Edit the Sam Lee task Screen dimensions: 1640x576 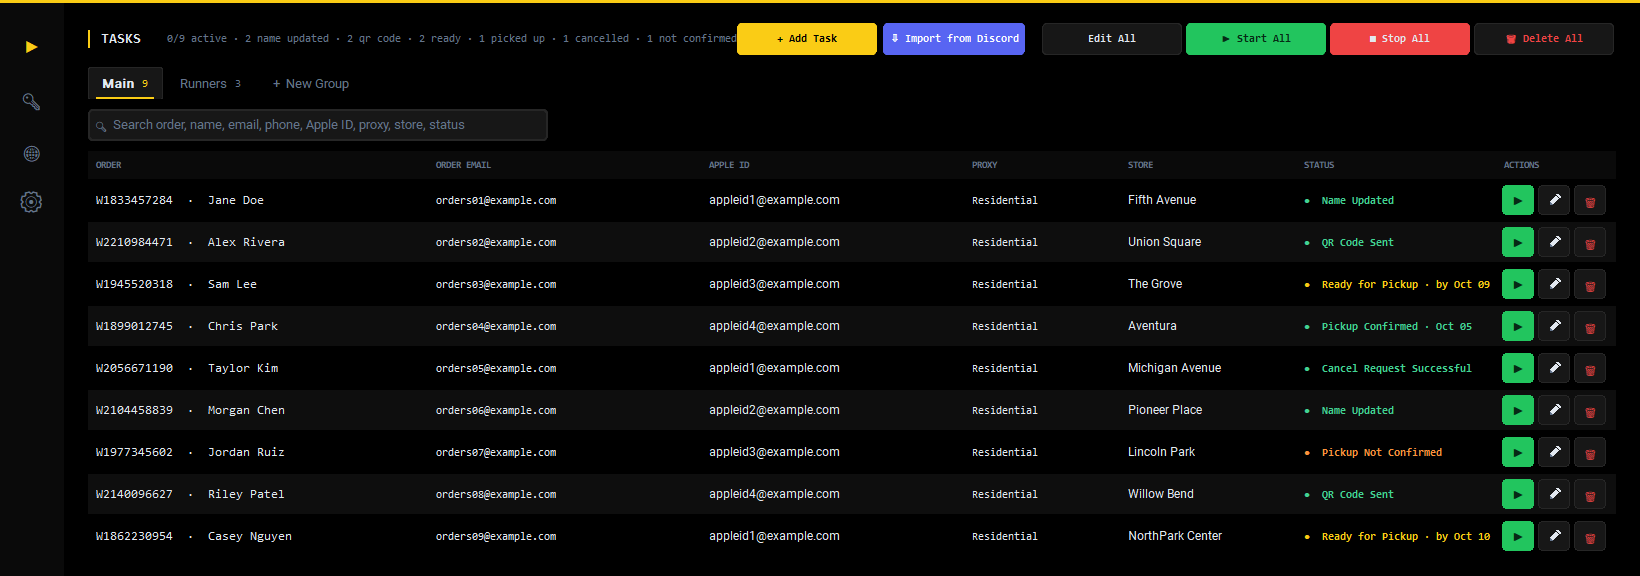pyautogui.click(x=1554, y=284)
